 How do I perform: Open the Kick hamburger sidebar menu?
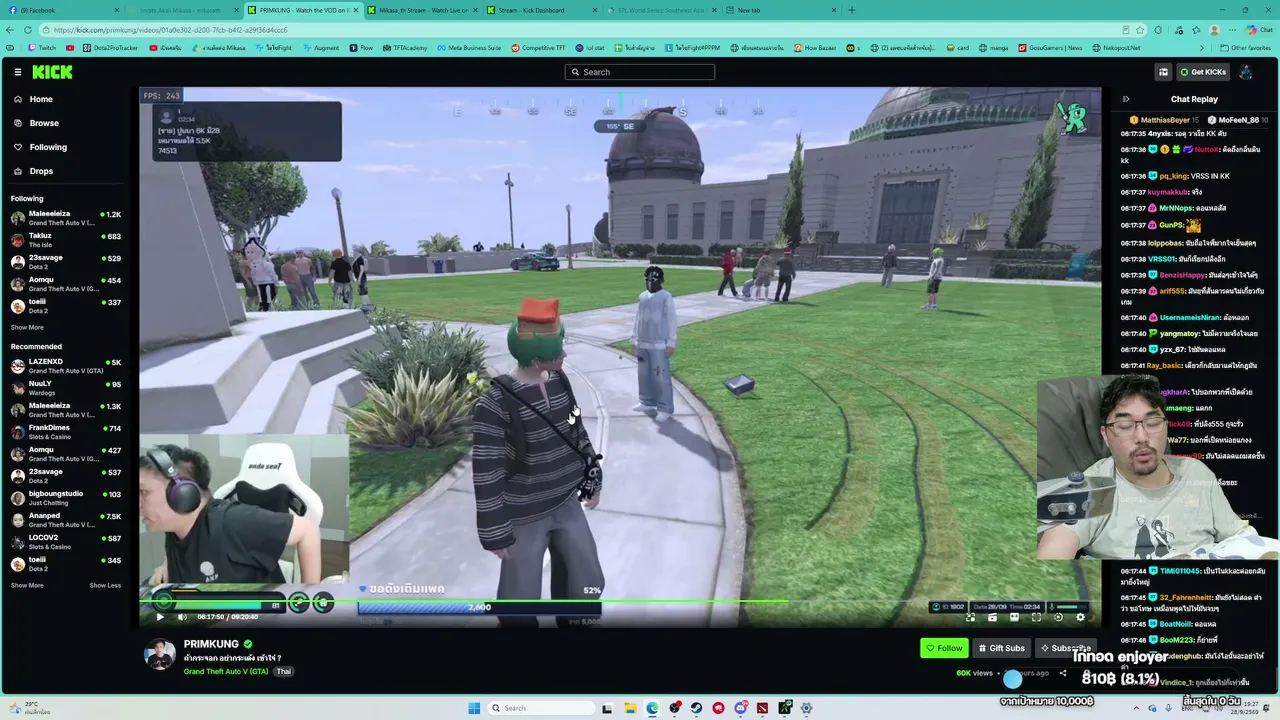(x=17, y=72)
